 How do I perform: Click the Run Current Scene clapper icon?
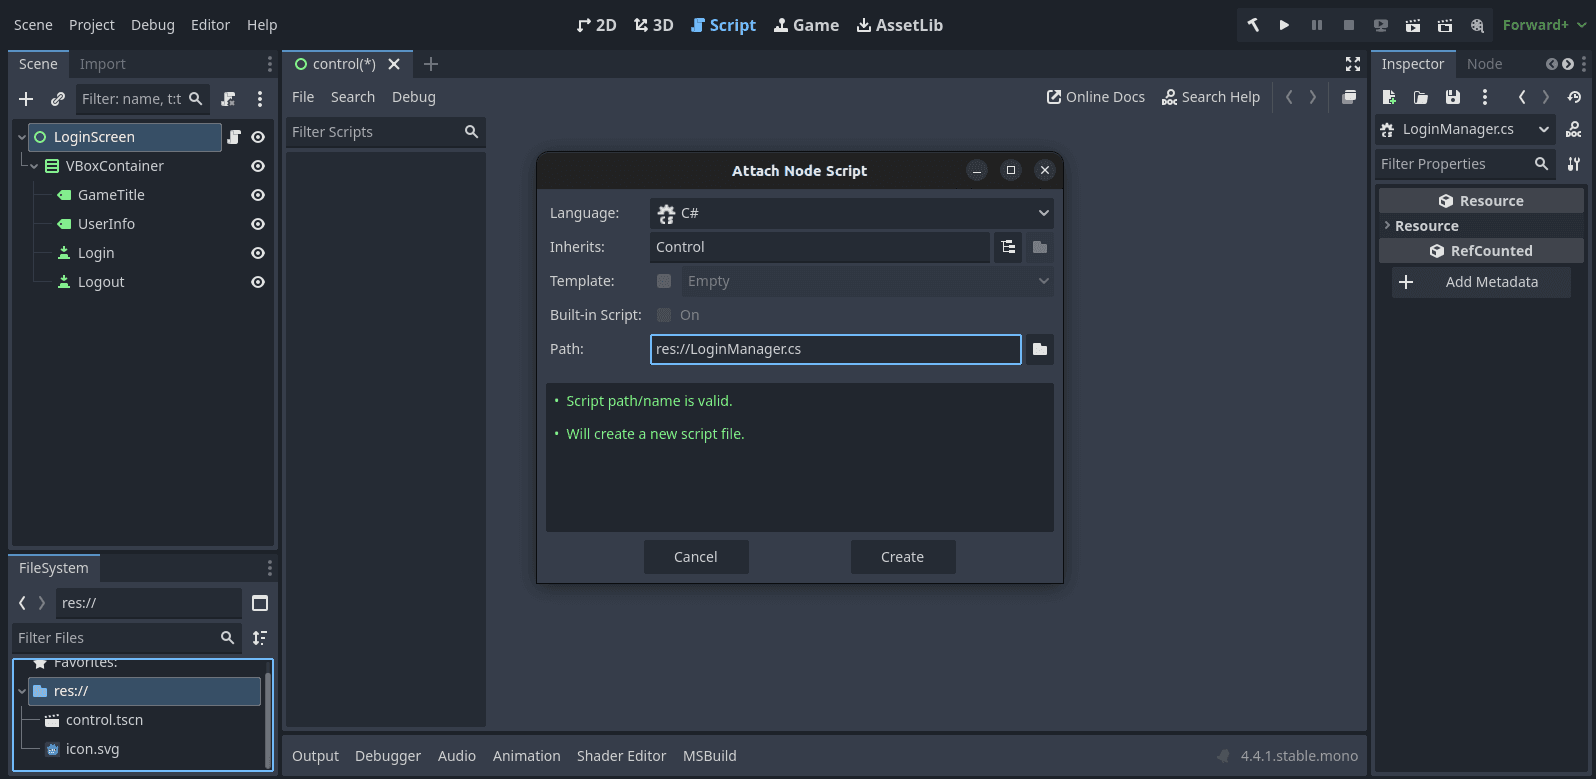pos(1412,25)
